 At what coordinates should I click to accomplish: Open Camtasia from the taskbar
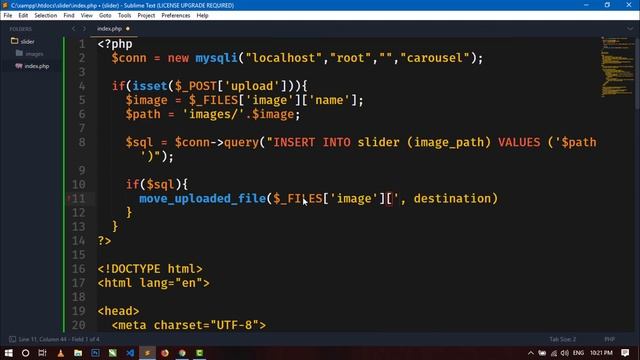click(200, 353)
